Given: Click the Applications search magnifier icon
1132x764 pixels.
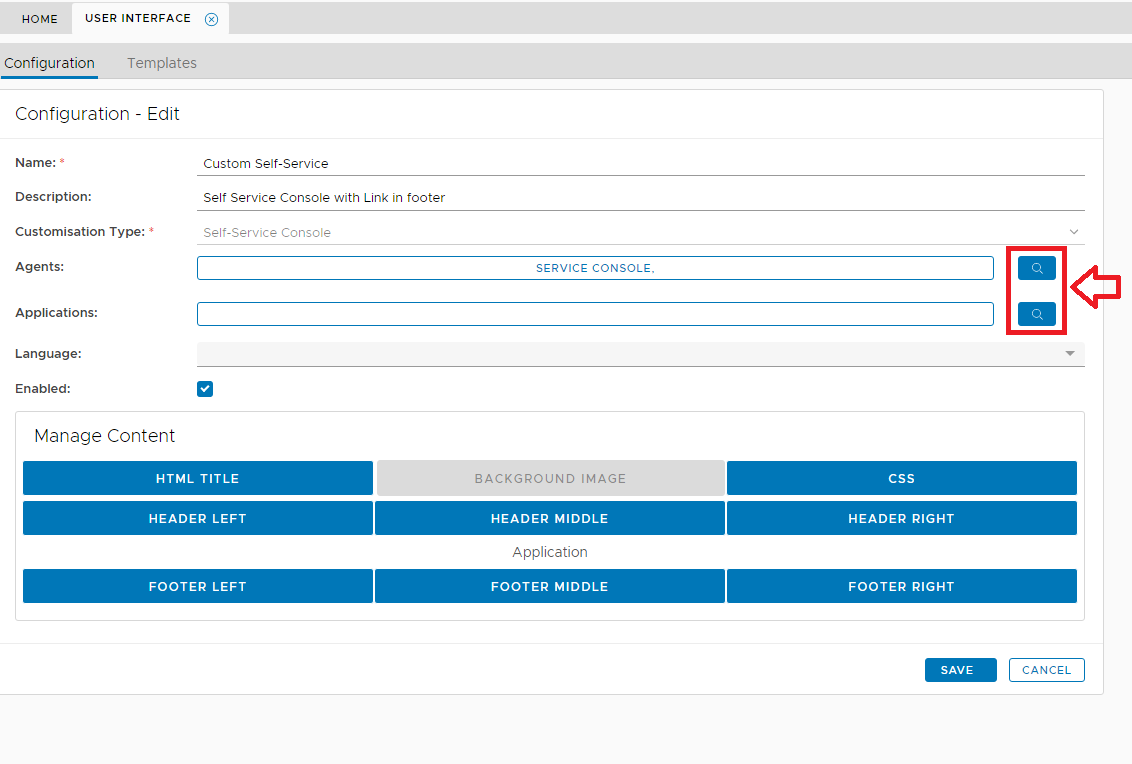Looking at the screenshot, I should pos(1036,314).
